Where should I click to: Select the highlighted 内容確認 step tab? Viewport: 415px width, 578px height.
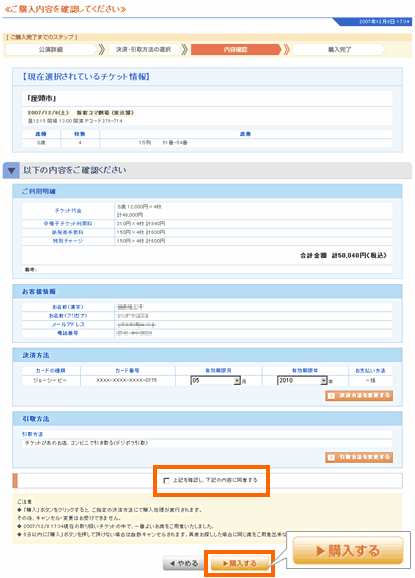[x=236, y=49]
